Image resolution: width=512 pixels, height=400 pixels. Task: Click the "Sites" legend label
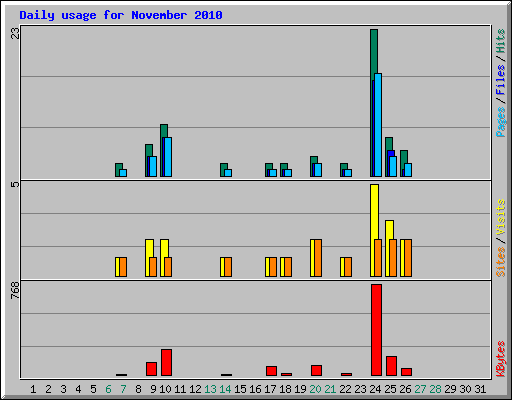click(x=500, y=262)
